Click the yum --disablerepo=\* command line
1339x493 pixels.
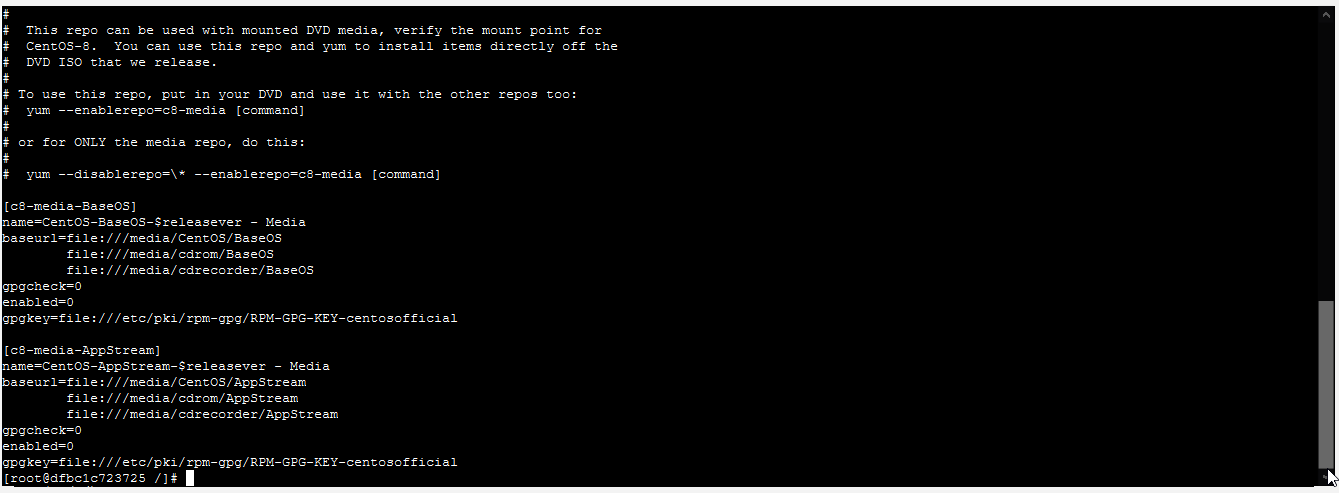[x=233, y=174]
